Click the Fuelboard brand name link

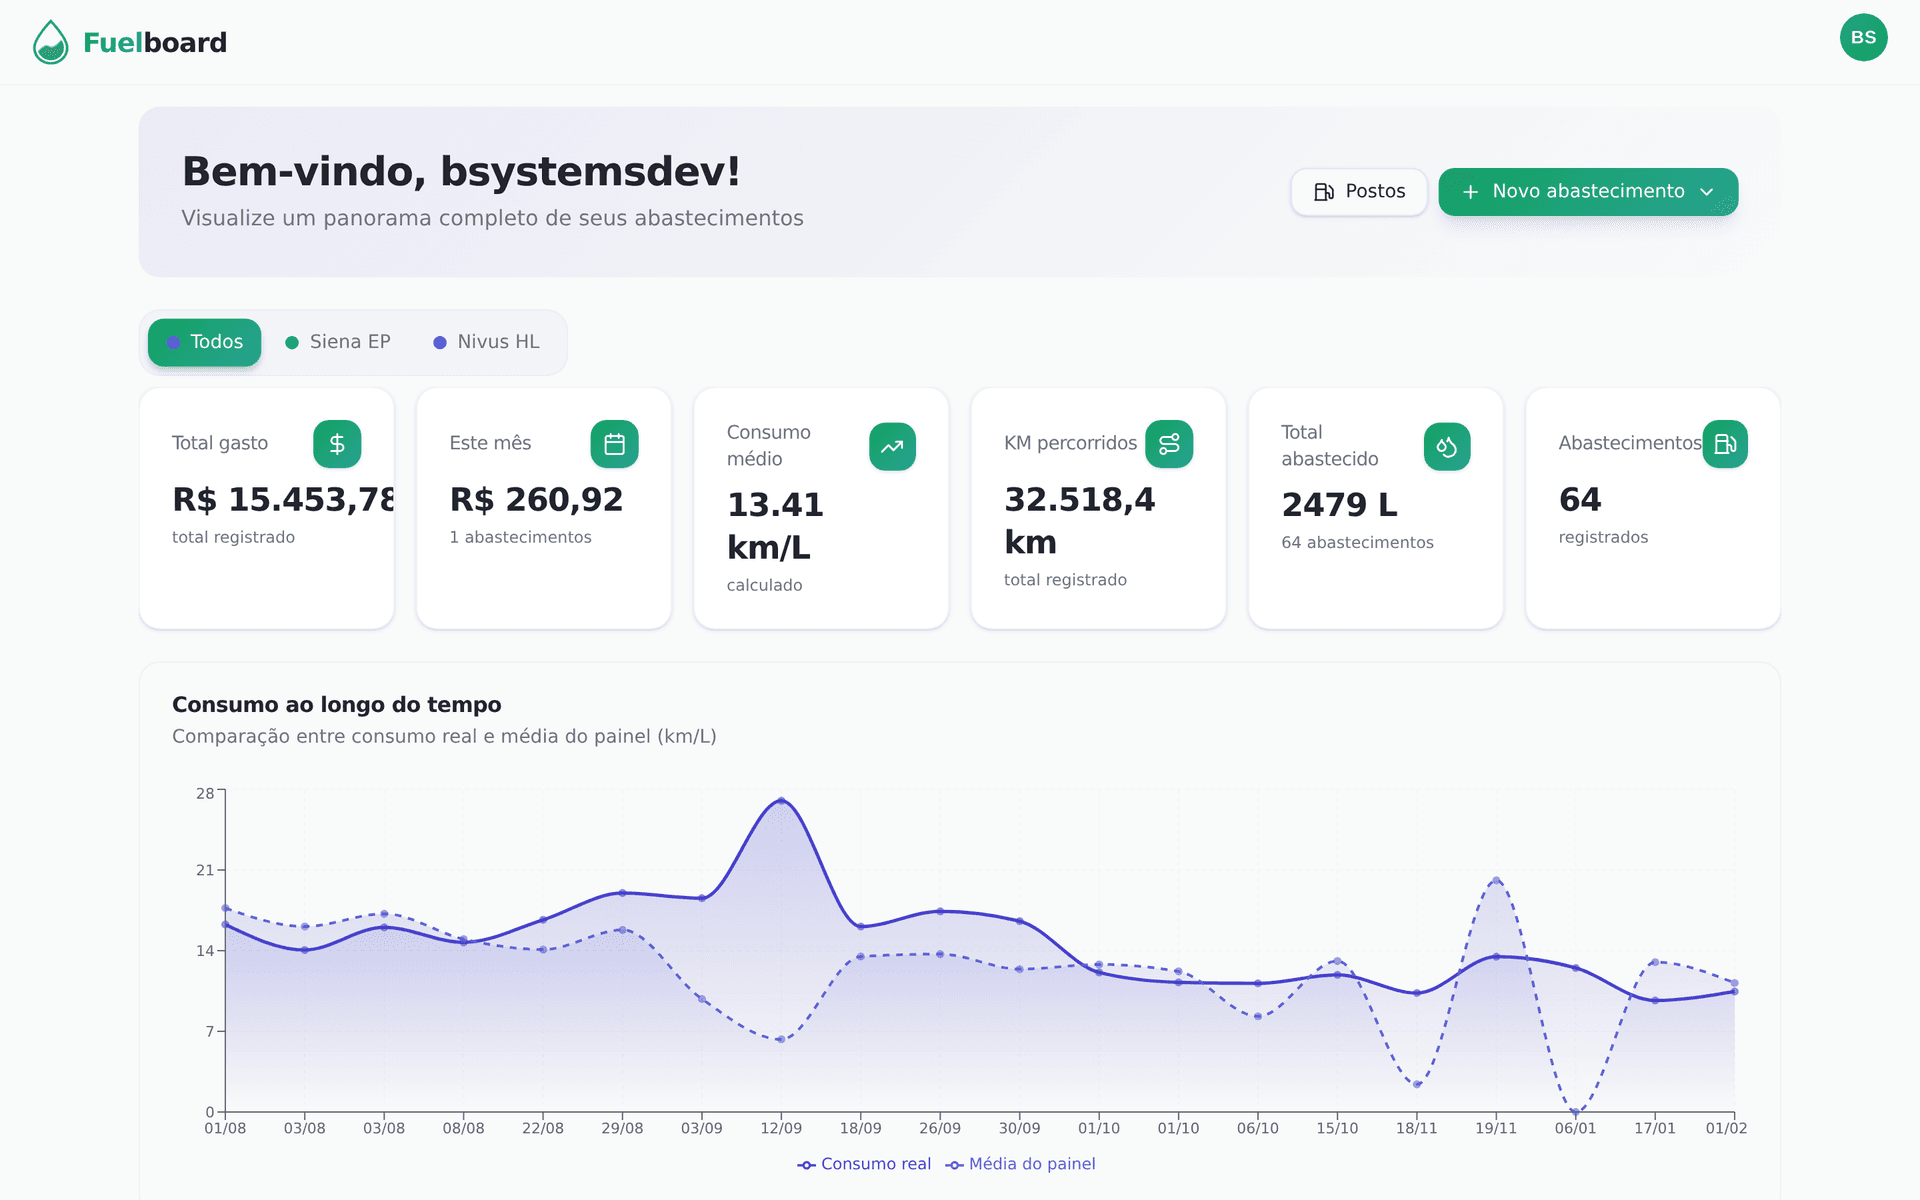155,42
